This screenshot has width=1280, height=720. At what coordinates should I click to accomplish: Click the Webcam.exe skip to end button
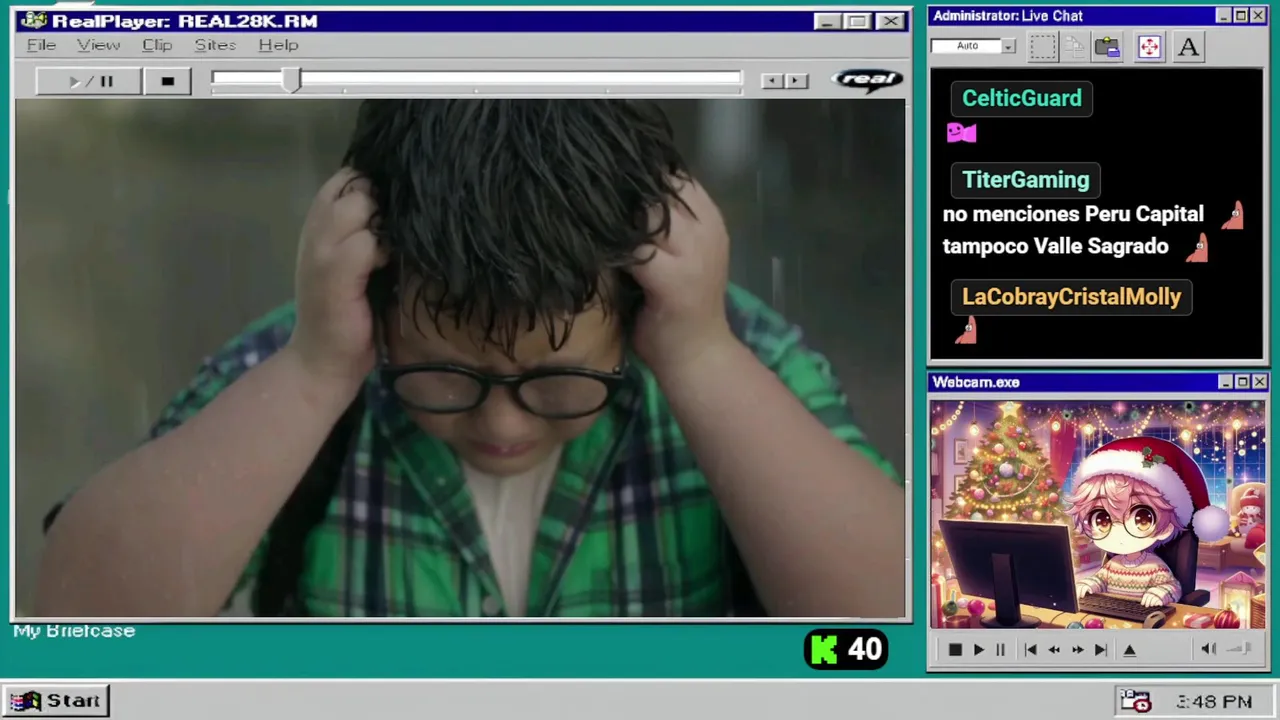tap(1100, 650)
